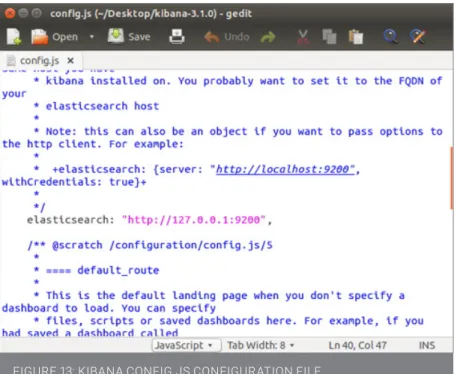
Task: Close the gedit window with red button
Action: click(x=10, y=13)
